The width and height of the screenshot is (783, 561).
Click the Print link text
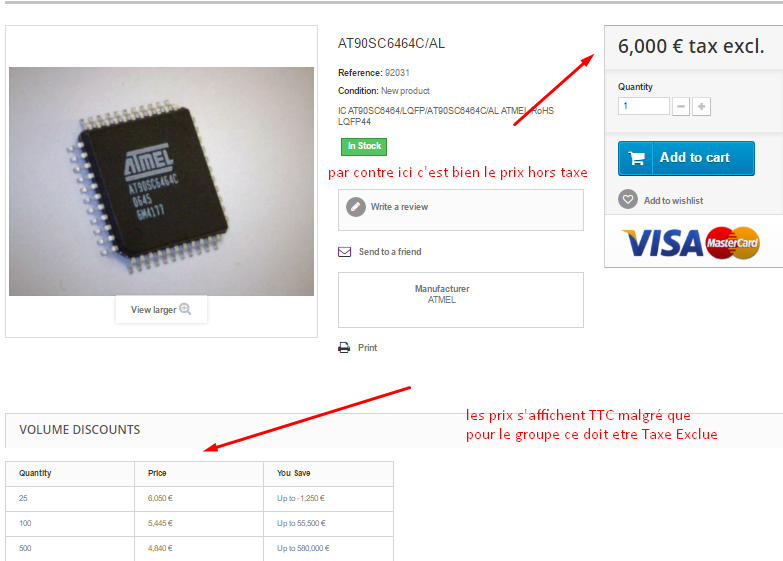(x=368, y=348)
